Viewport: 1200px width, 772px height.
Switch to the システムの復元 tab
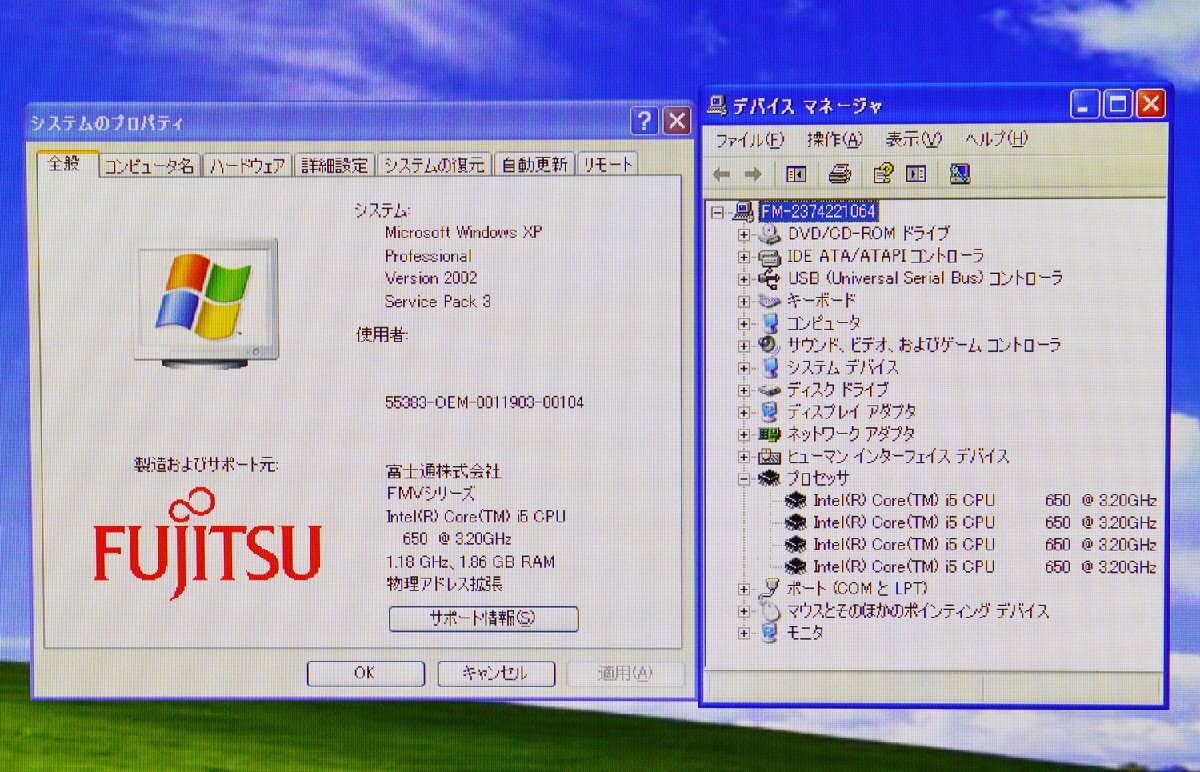pos(435,166)
